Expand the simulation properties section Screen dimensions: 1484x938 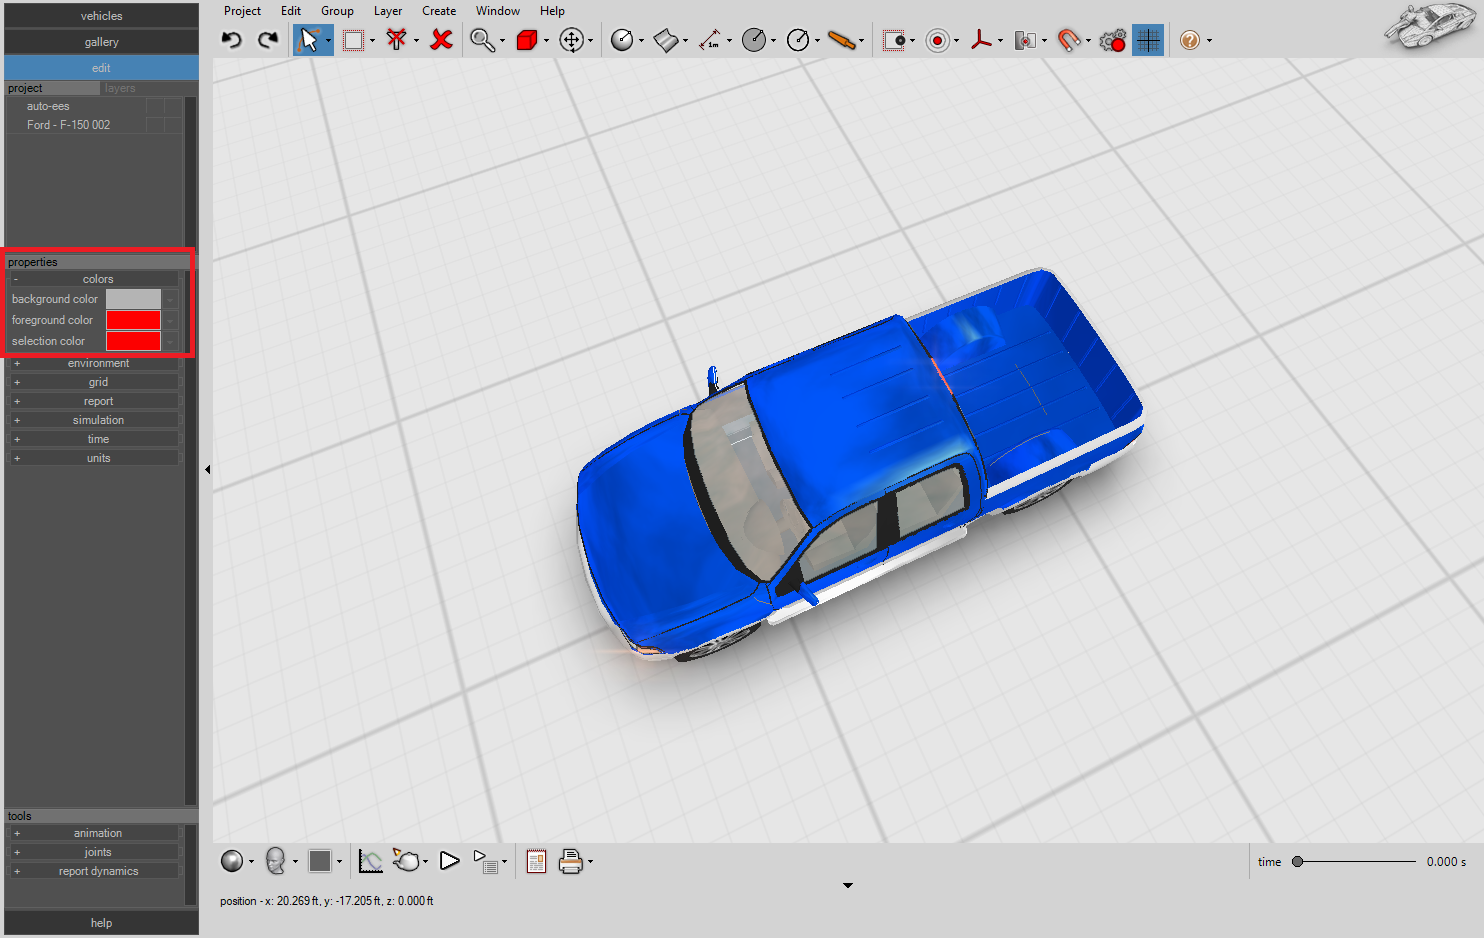(95, 420)
